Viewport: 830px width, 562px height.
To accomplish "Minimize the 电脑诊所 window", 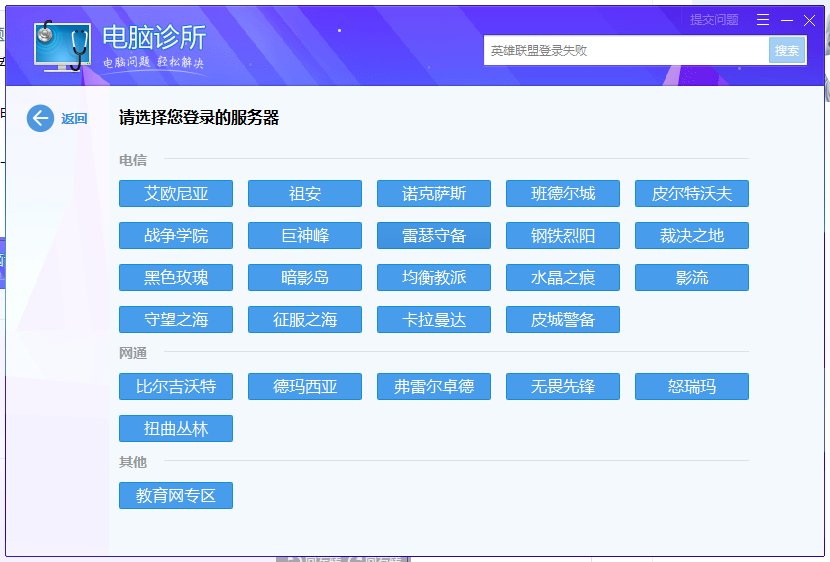I will [787, 21].
